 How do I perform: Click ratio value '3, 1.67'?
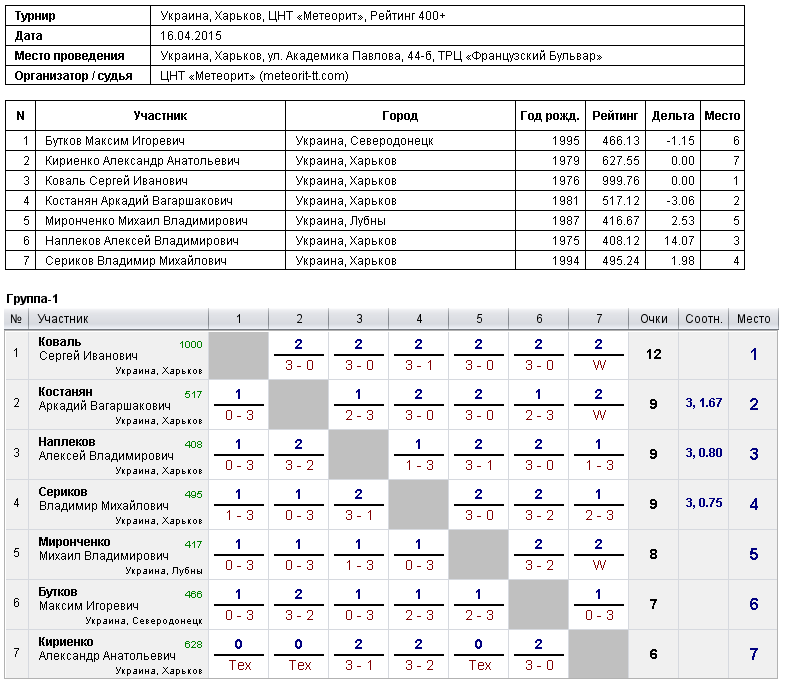(704, 403)
